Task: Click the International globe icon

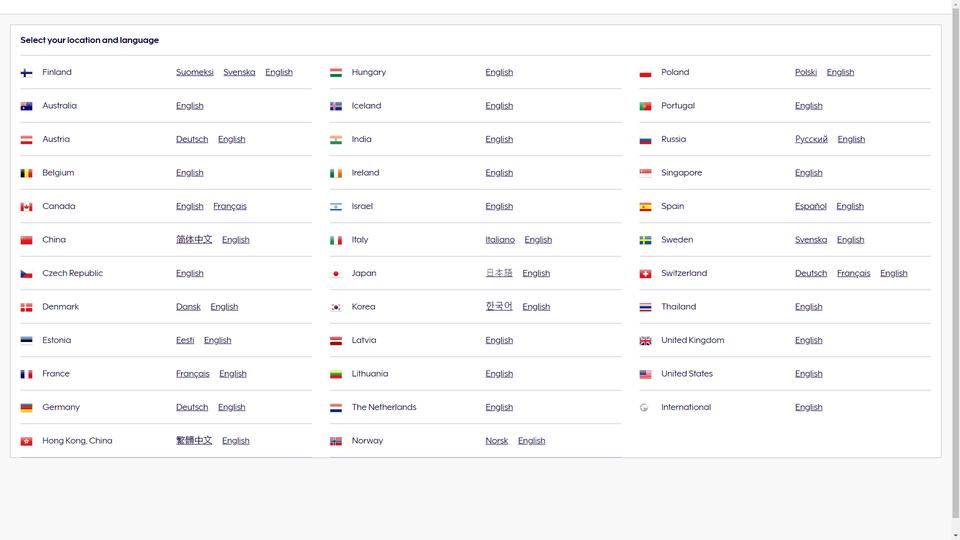Action: pyautogui.click(x=645, y=408)
